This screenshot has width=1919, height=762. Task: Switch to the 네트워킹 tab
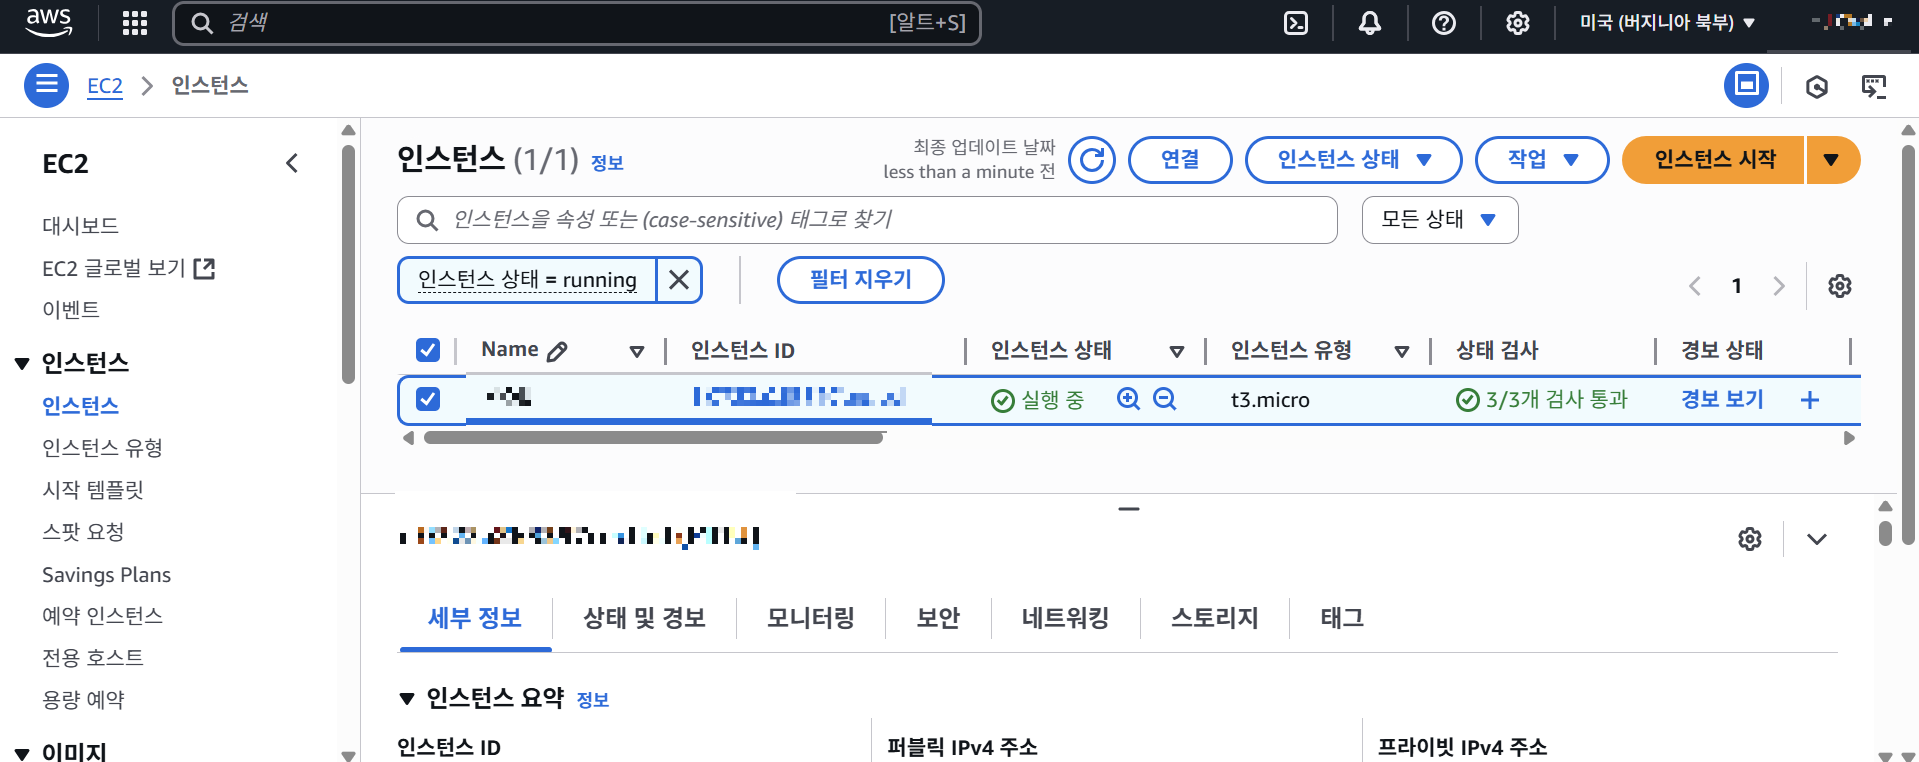[x=1066, y=618]
